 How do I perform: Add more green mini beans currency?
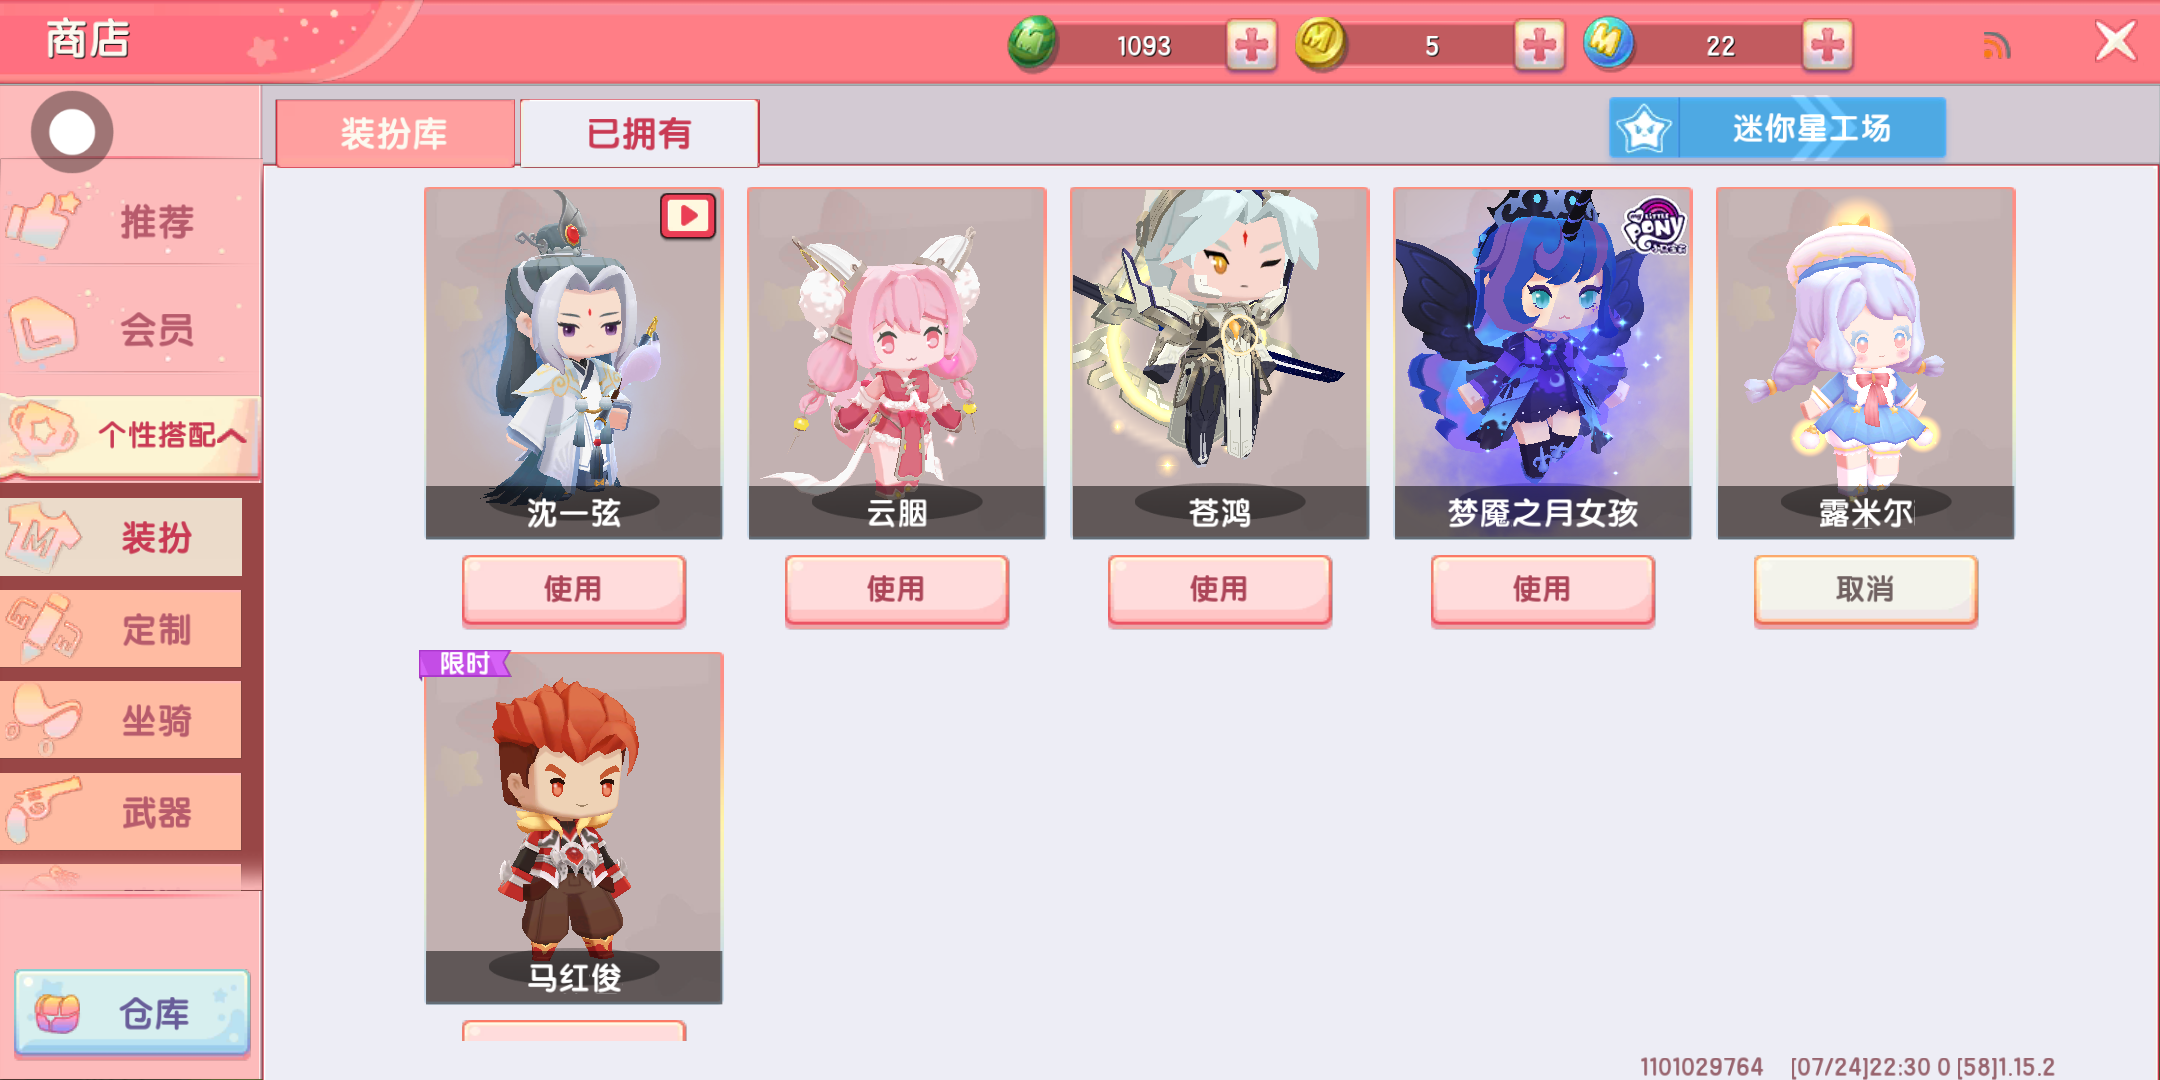click(1251, 45)
